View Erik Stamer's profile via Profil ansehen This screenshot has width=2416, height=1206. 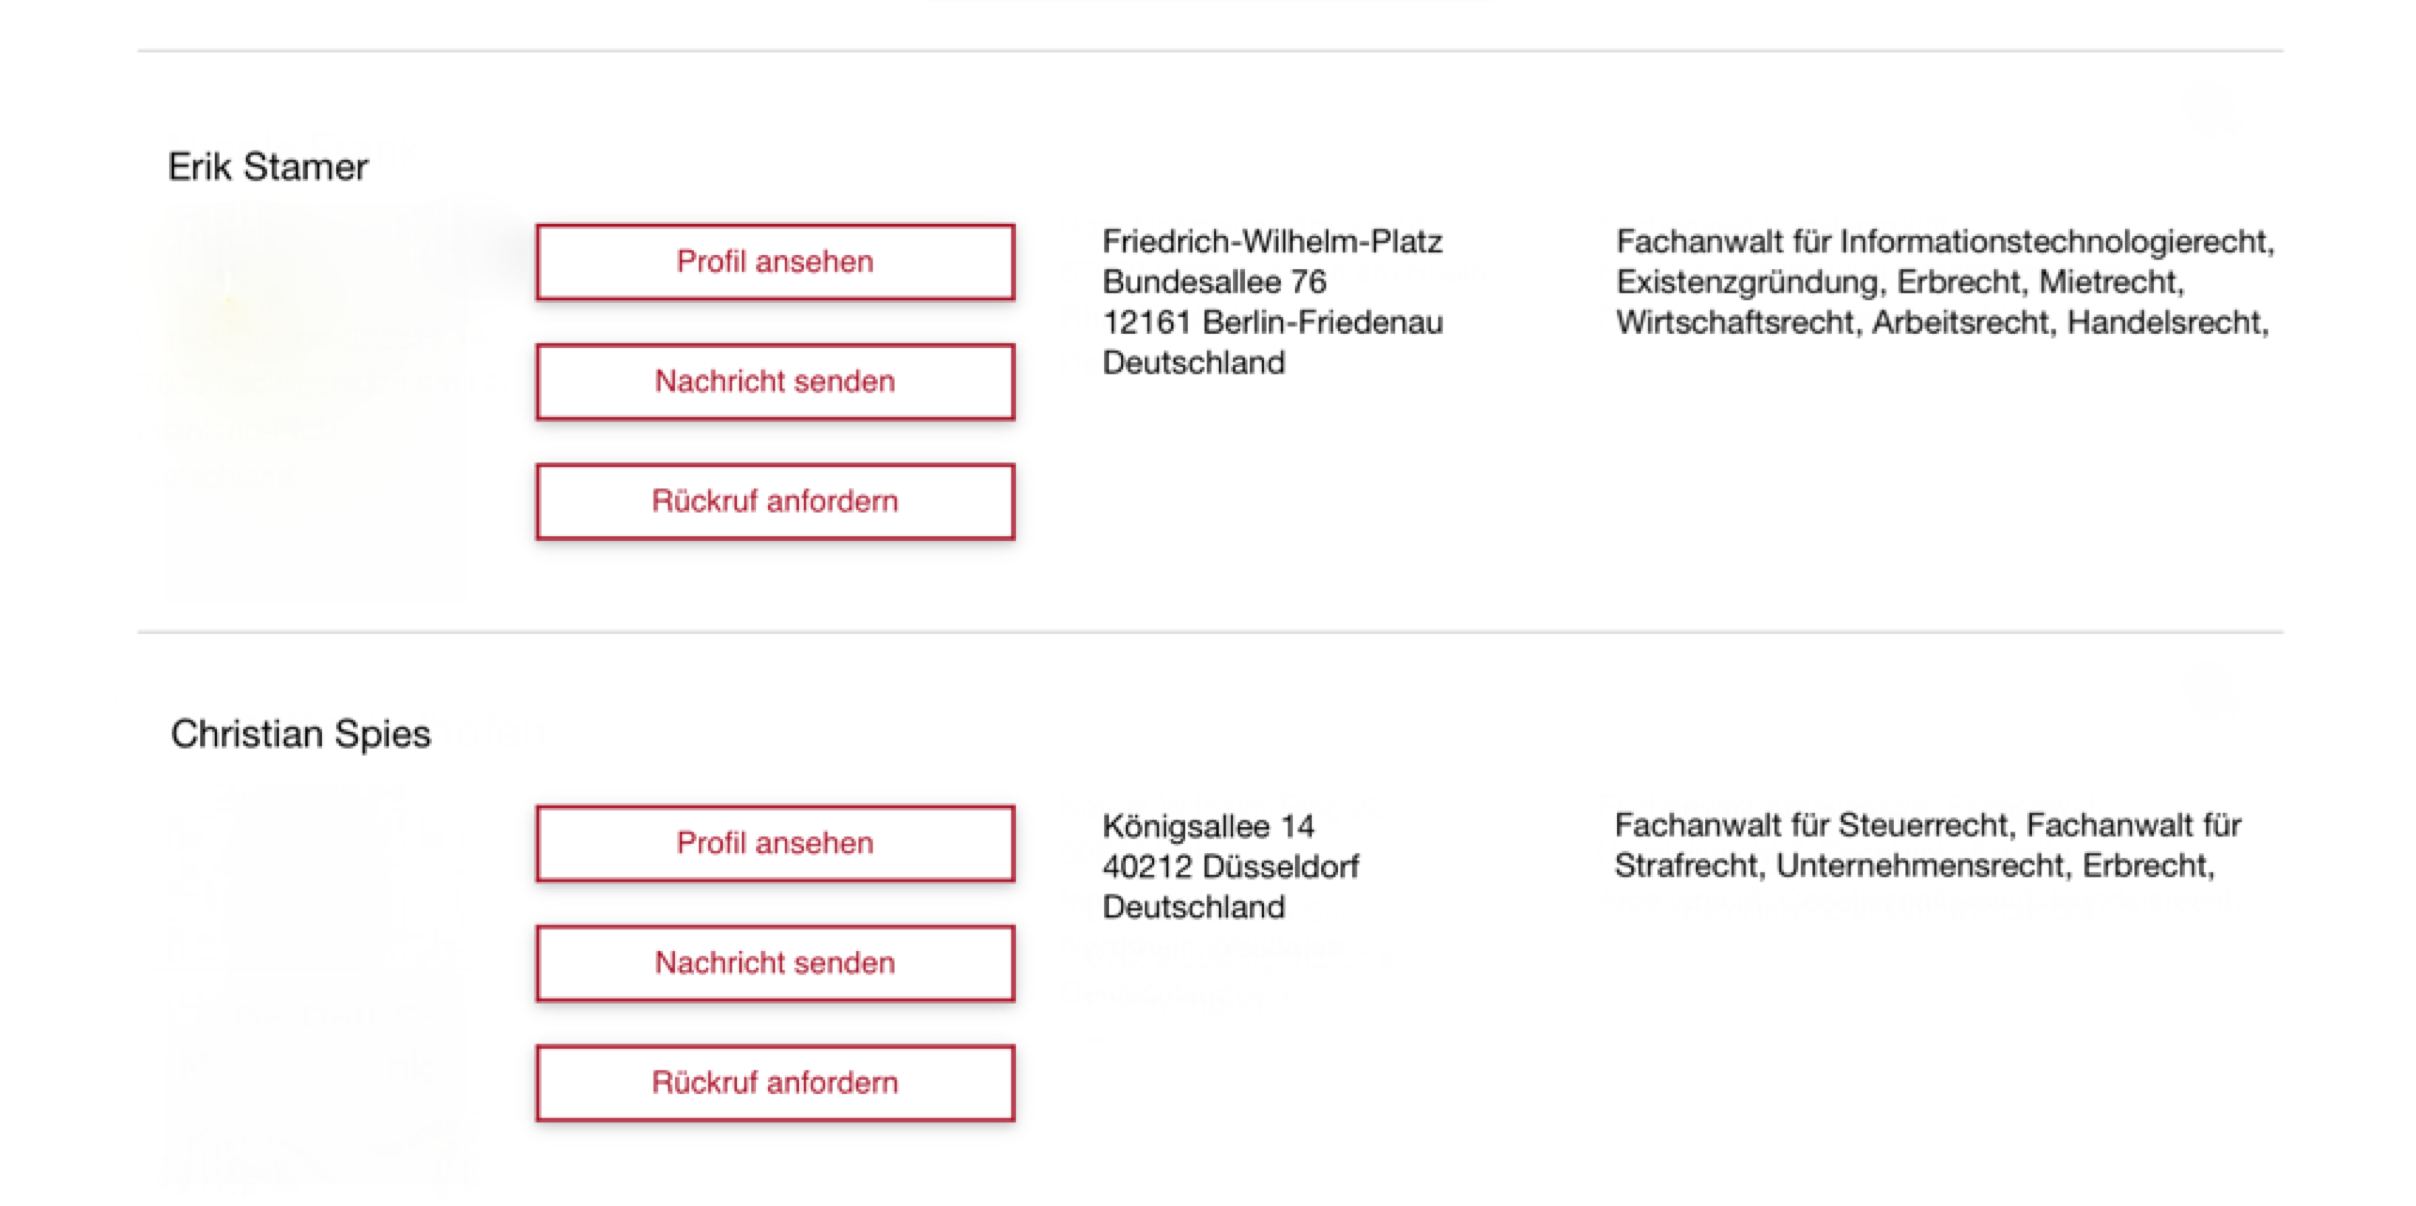point(775,262)
